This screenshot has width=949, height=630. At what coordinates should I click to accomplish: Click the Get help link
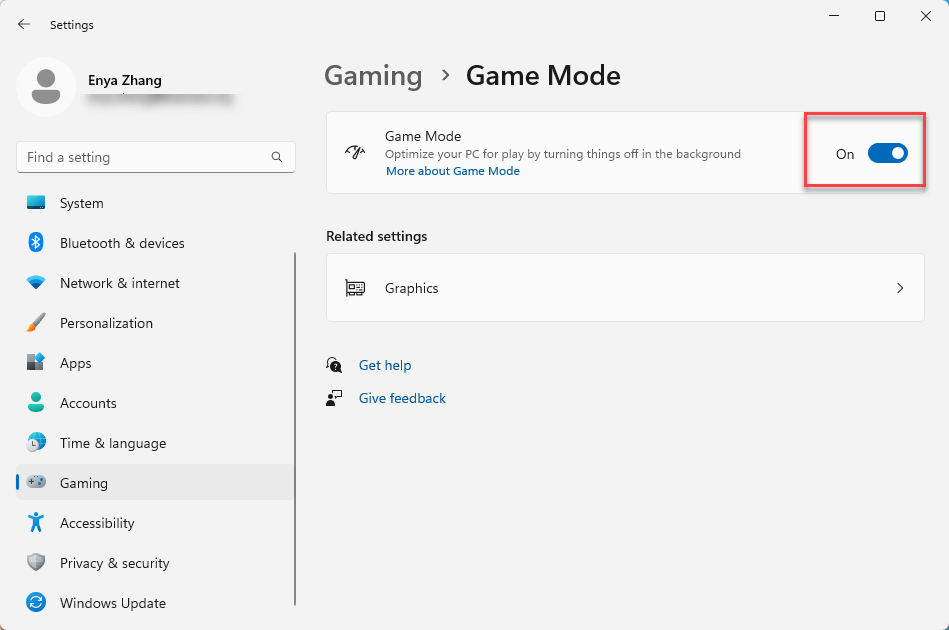385,365
